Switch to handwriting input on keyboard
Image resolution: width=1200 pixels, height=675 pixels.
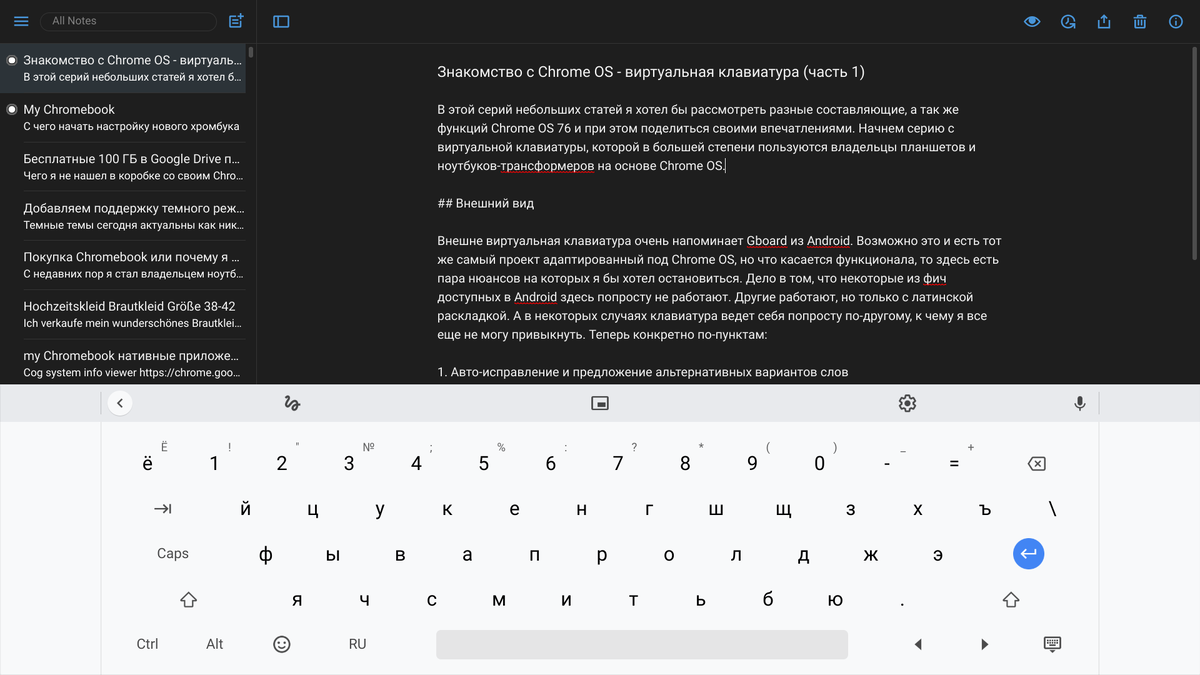point(292,403)
